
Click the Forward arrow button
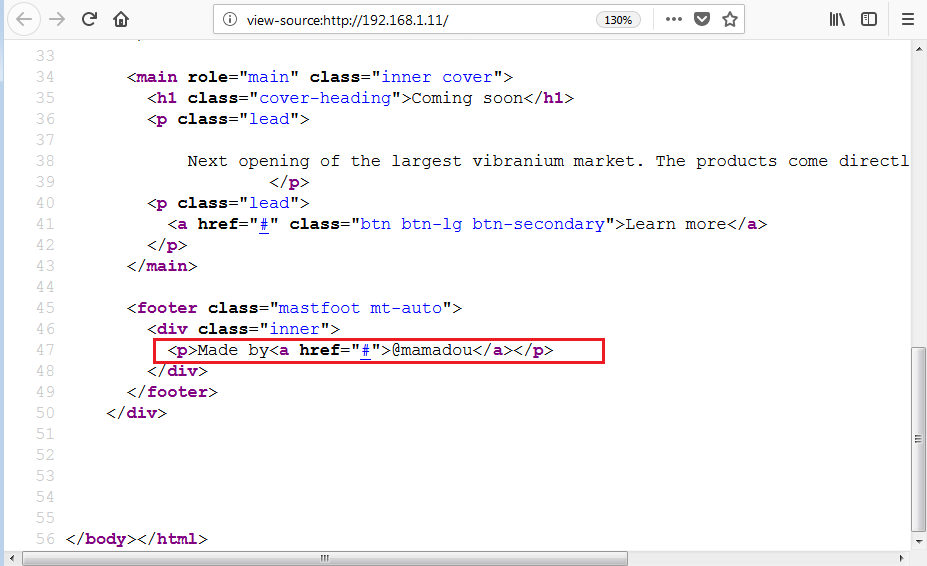pos(57,19)
